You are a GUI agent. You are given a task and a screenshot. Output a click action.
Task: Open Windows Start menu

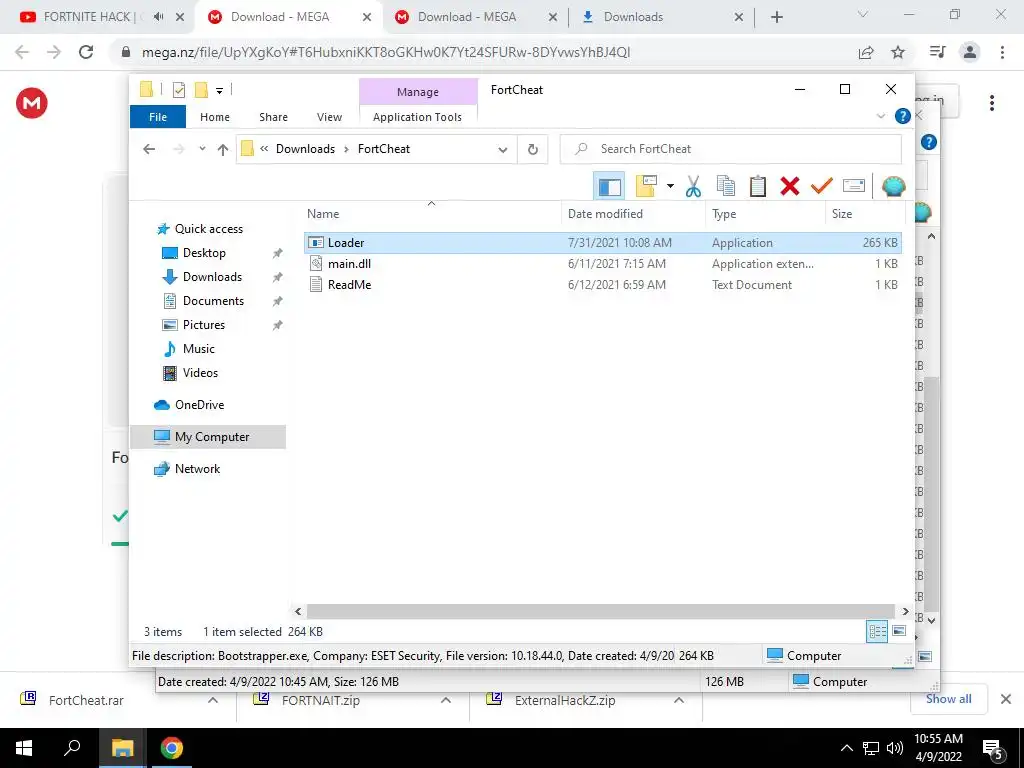click(x=24, y=748)
